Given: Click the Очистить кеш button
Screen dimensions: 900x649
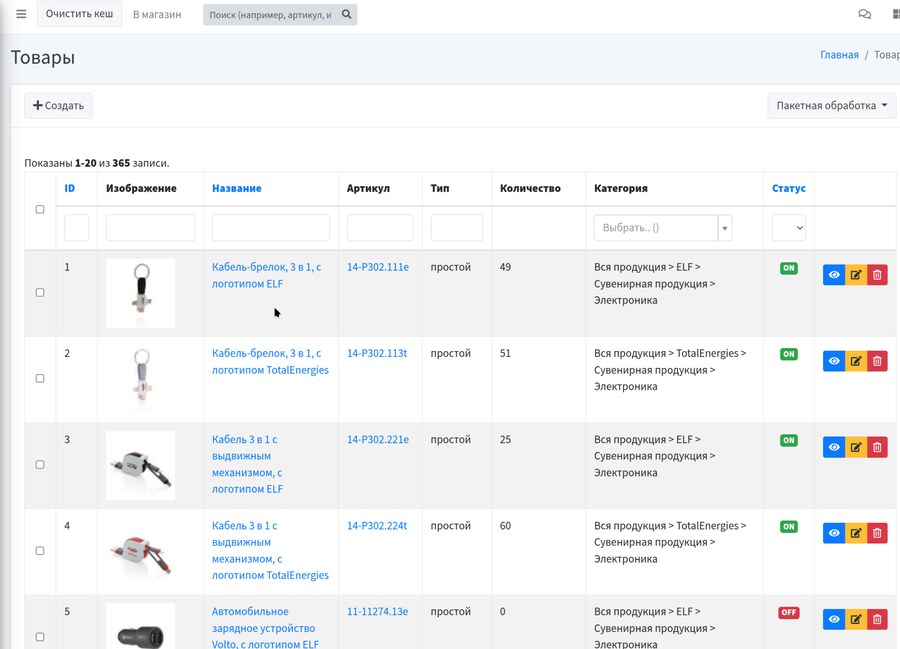Looking at the screenshot, I should [x=79, y=14].
